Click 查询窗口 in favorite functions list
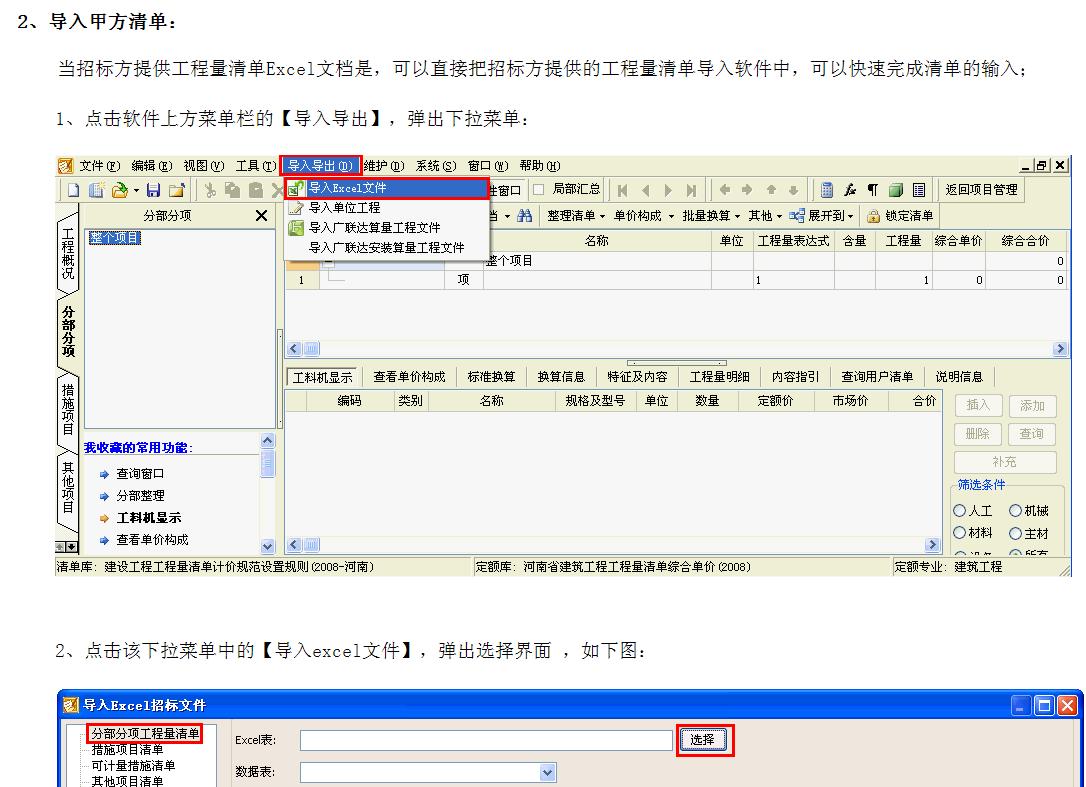The image size is (1086, 787). coord(140,474)
